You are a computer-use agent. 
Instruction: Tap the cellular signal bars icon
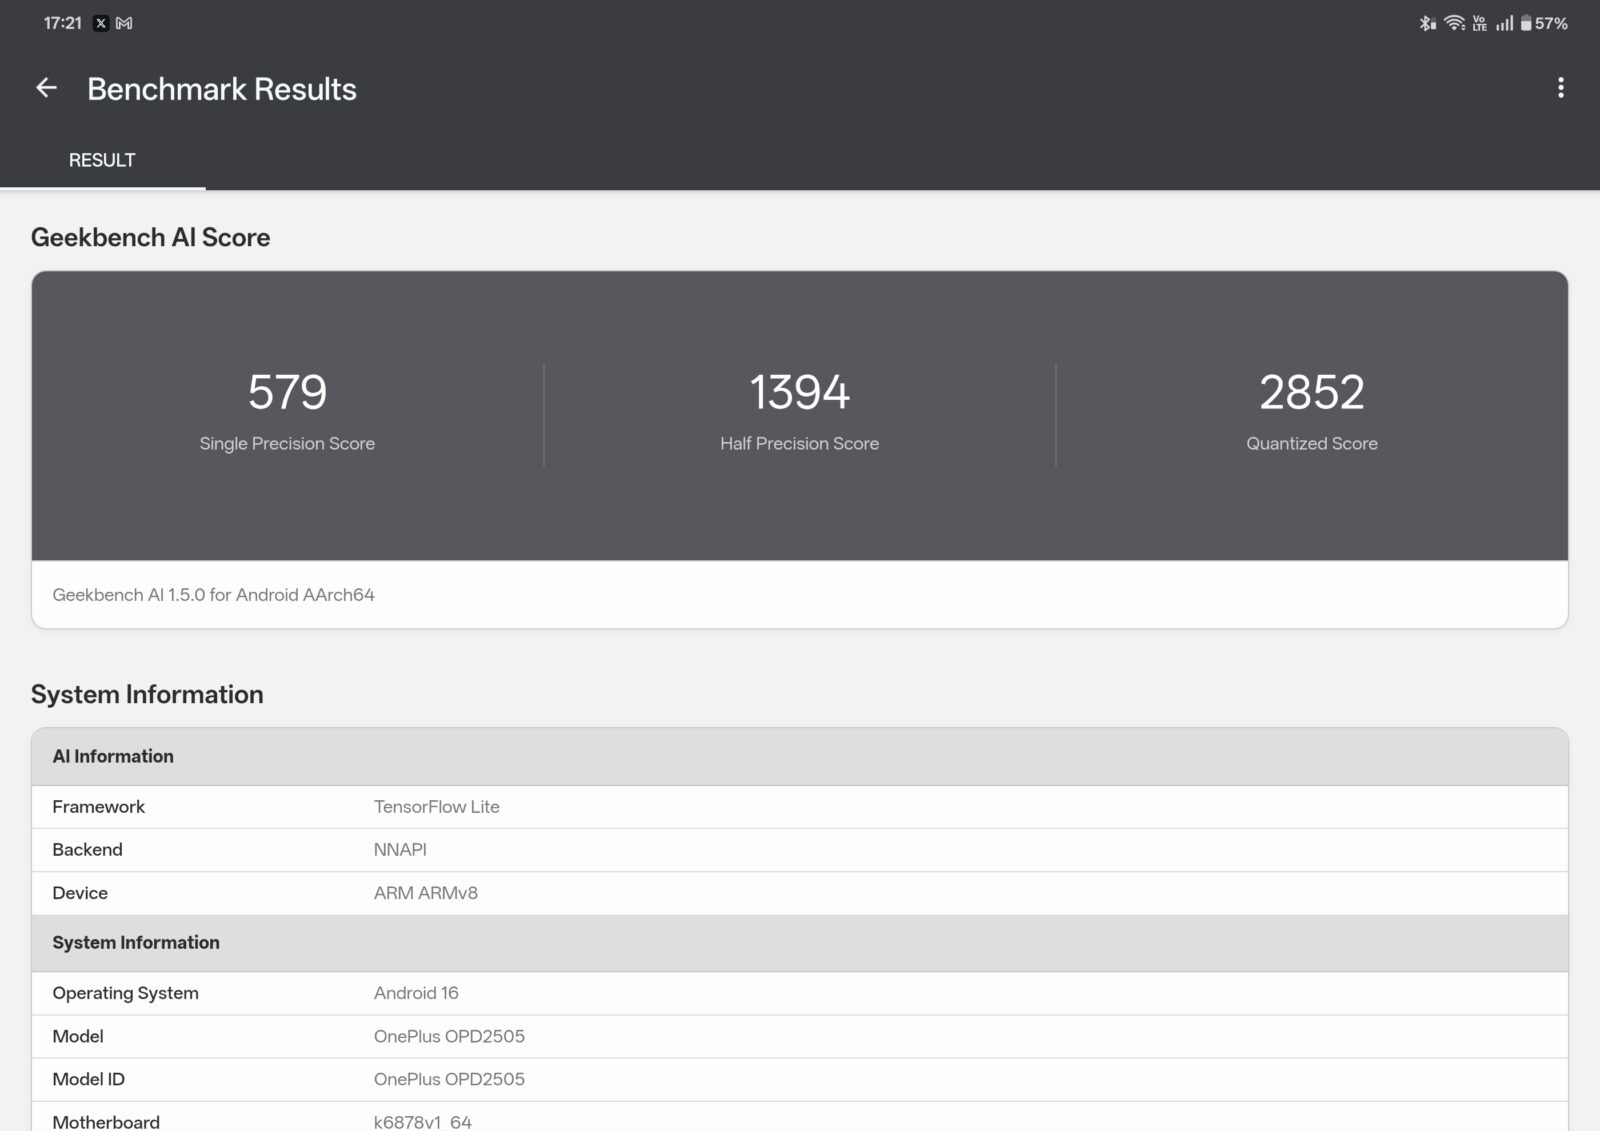(x=1504, y=23)
